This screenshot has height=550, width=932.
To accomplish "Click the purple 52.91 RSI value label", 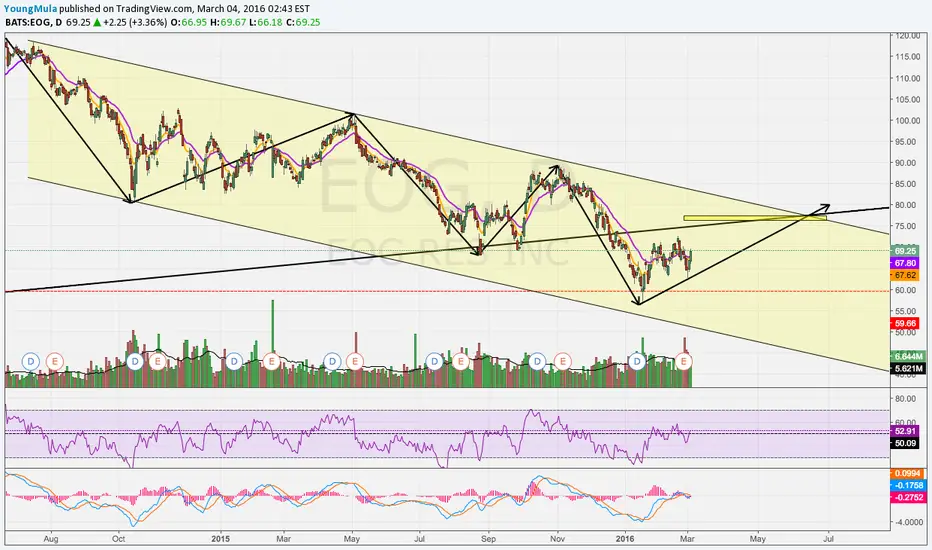I will 905,431.
